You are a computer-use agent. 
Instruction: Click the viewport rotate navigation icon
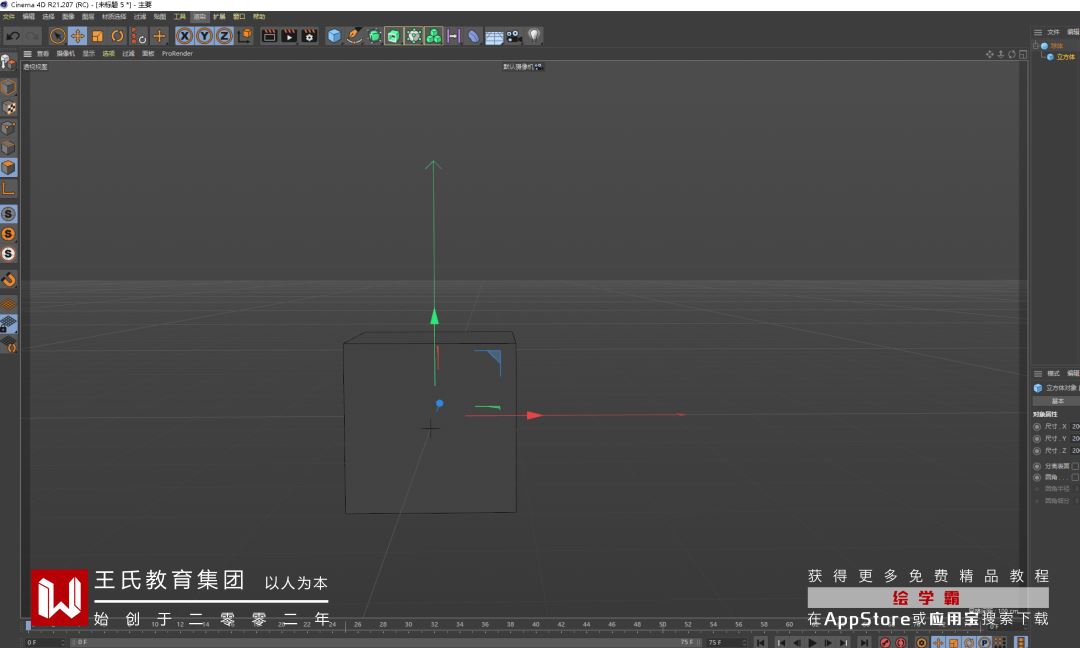pyautogui.click(x=1012, y=54)
